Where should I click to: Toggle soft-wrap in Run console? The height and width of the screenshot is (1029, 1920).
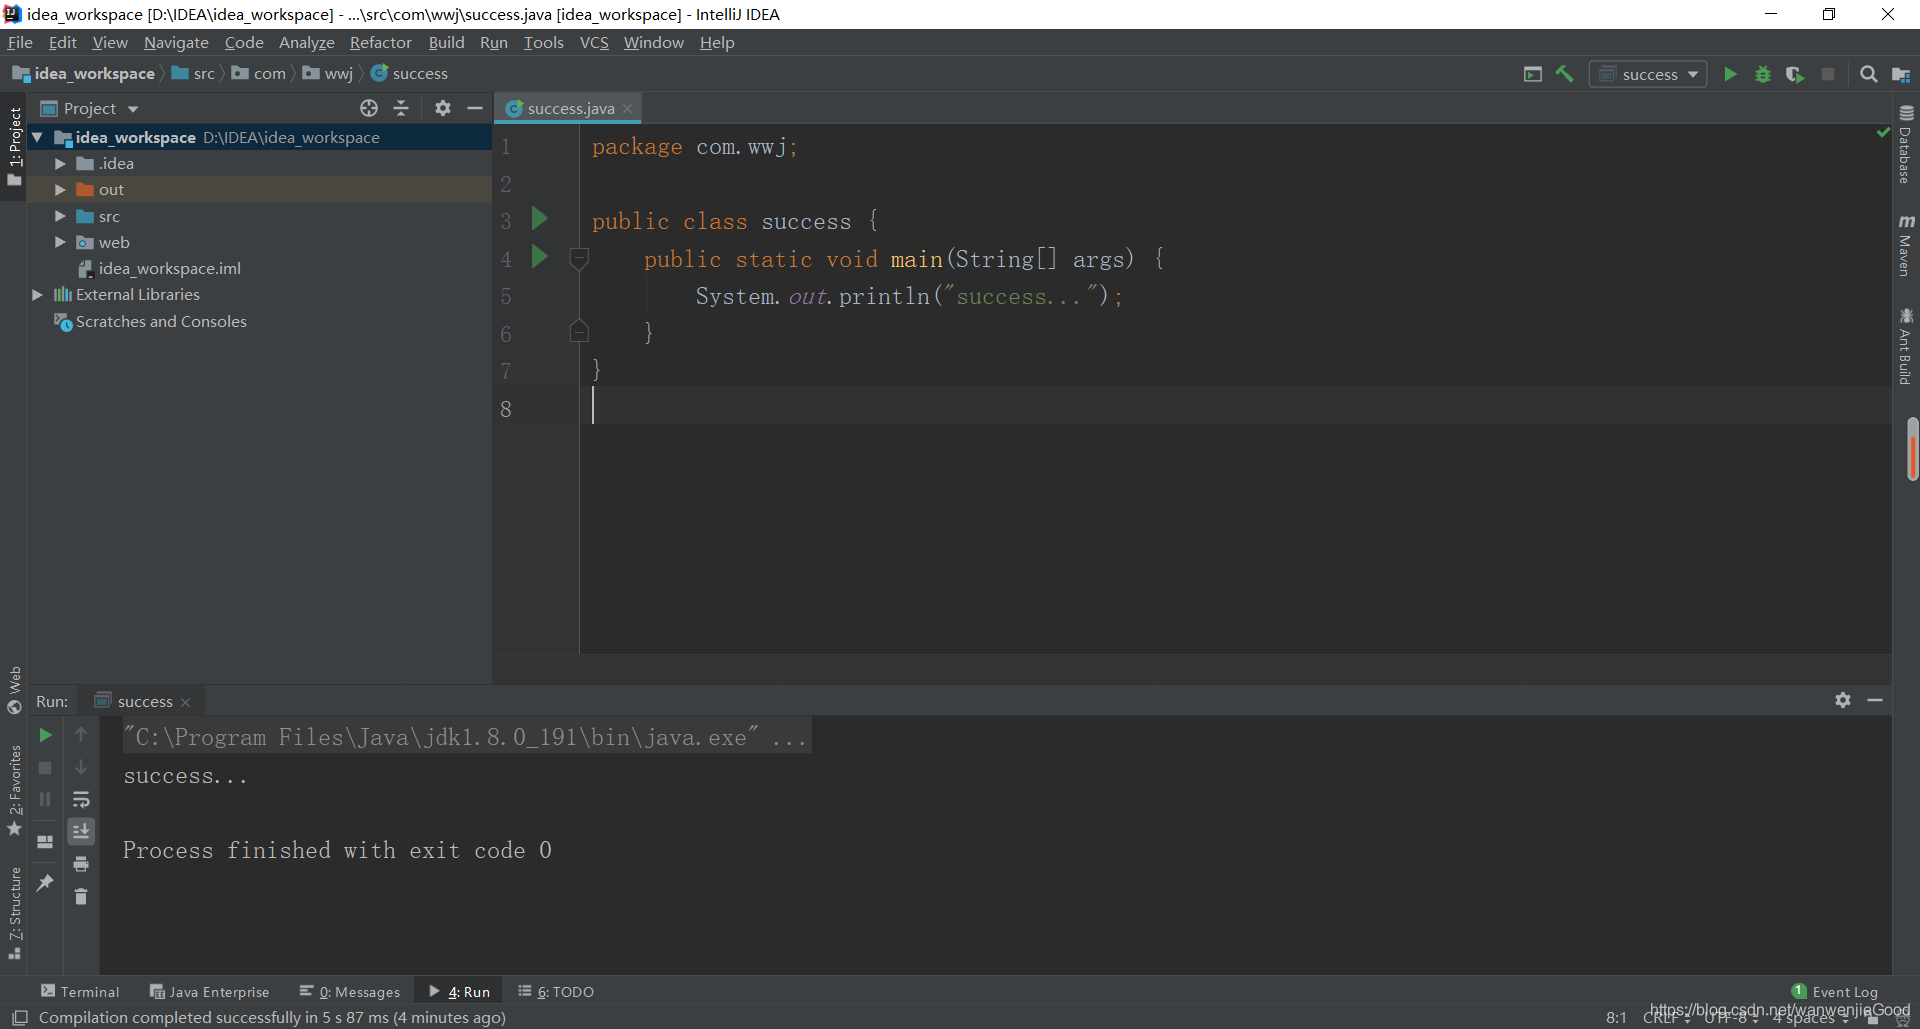coord(81,799)
